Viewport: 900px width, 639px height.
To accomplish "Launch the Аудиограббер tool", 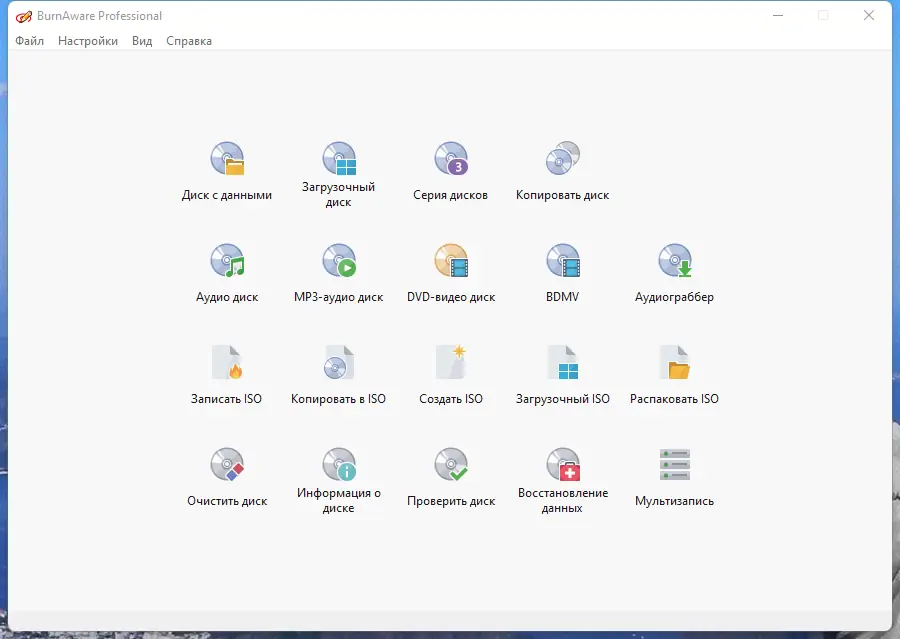I will tap(675, 272).
